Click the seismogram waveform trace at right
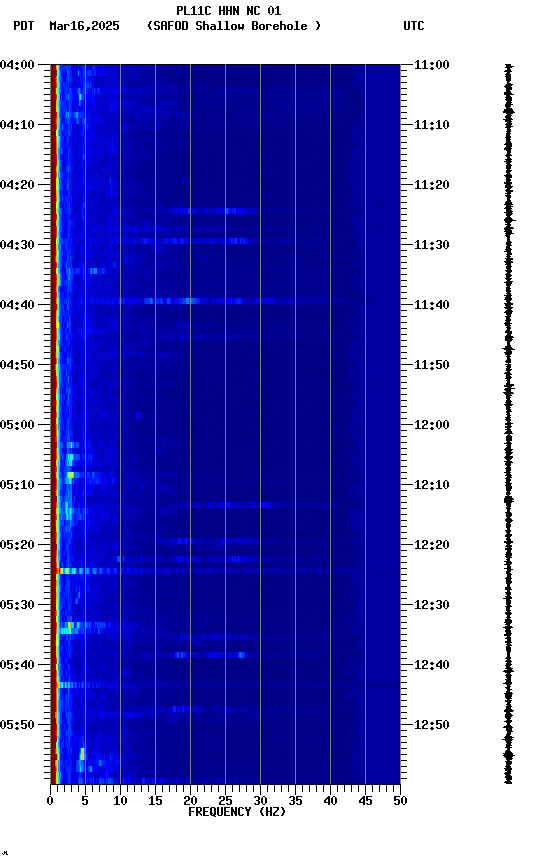The width and height of the screenshot is (552, 864). 508,424
